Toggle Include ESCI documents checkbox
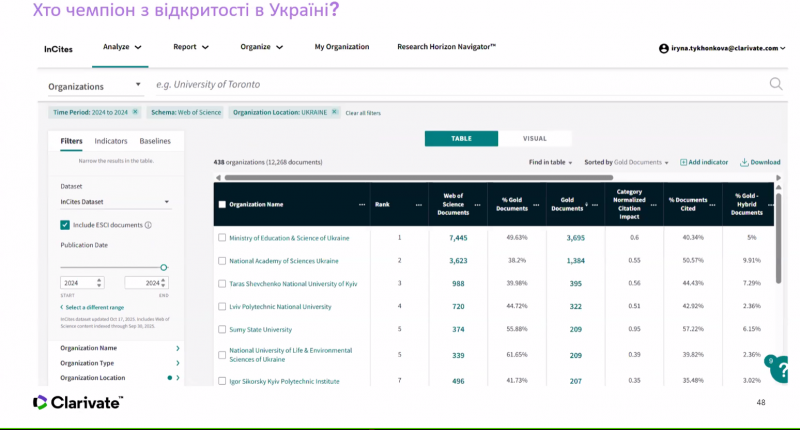 [65, 225]
